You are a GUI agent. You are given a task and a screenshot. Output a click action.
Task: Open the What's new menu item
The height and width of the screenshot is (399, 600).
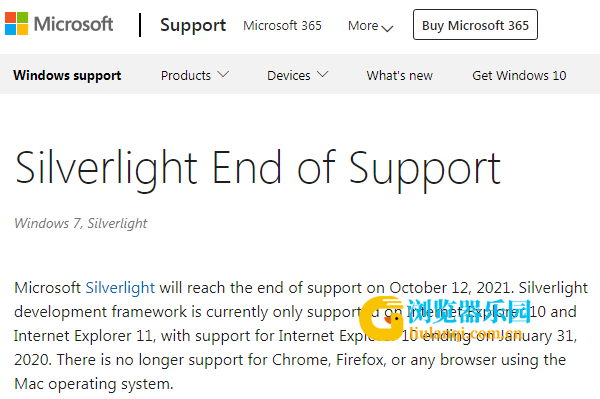(399, 75)
